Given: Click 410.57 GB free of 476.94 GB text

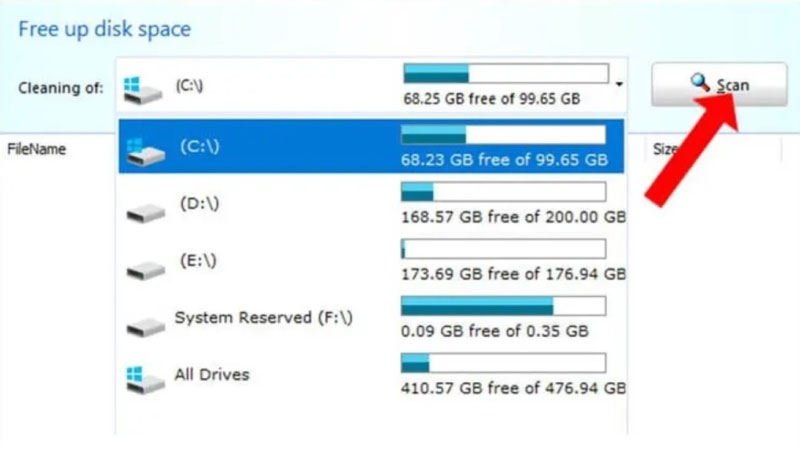Looking at the screenshot, I should coord(513,388).
